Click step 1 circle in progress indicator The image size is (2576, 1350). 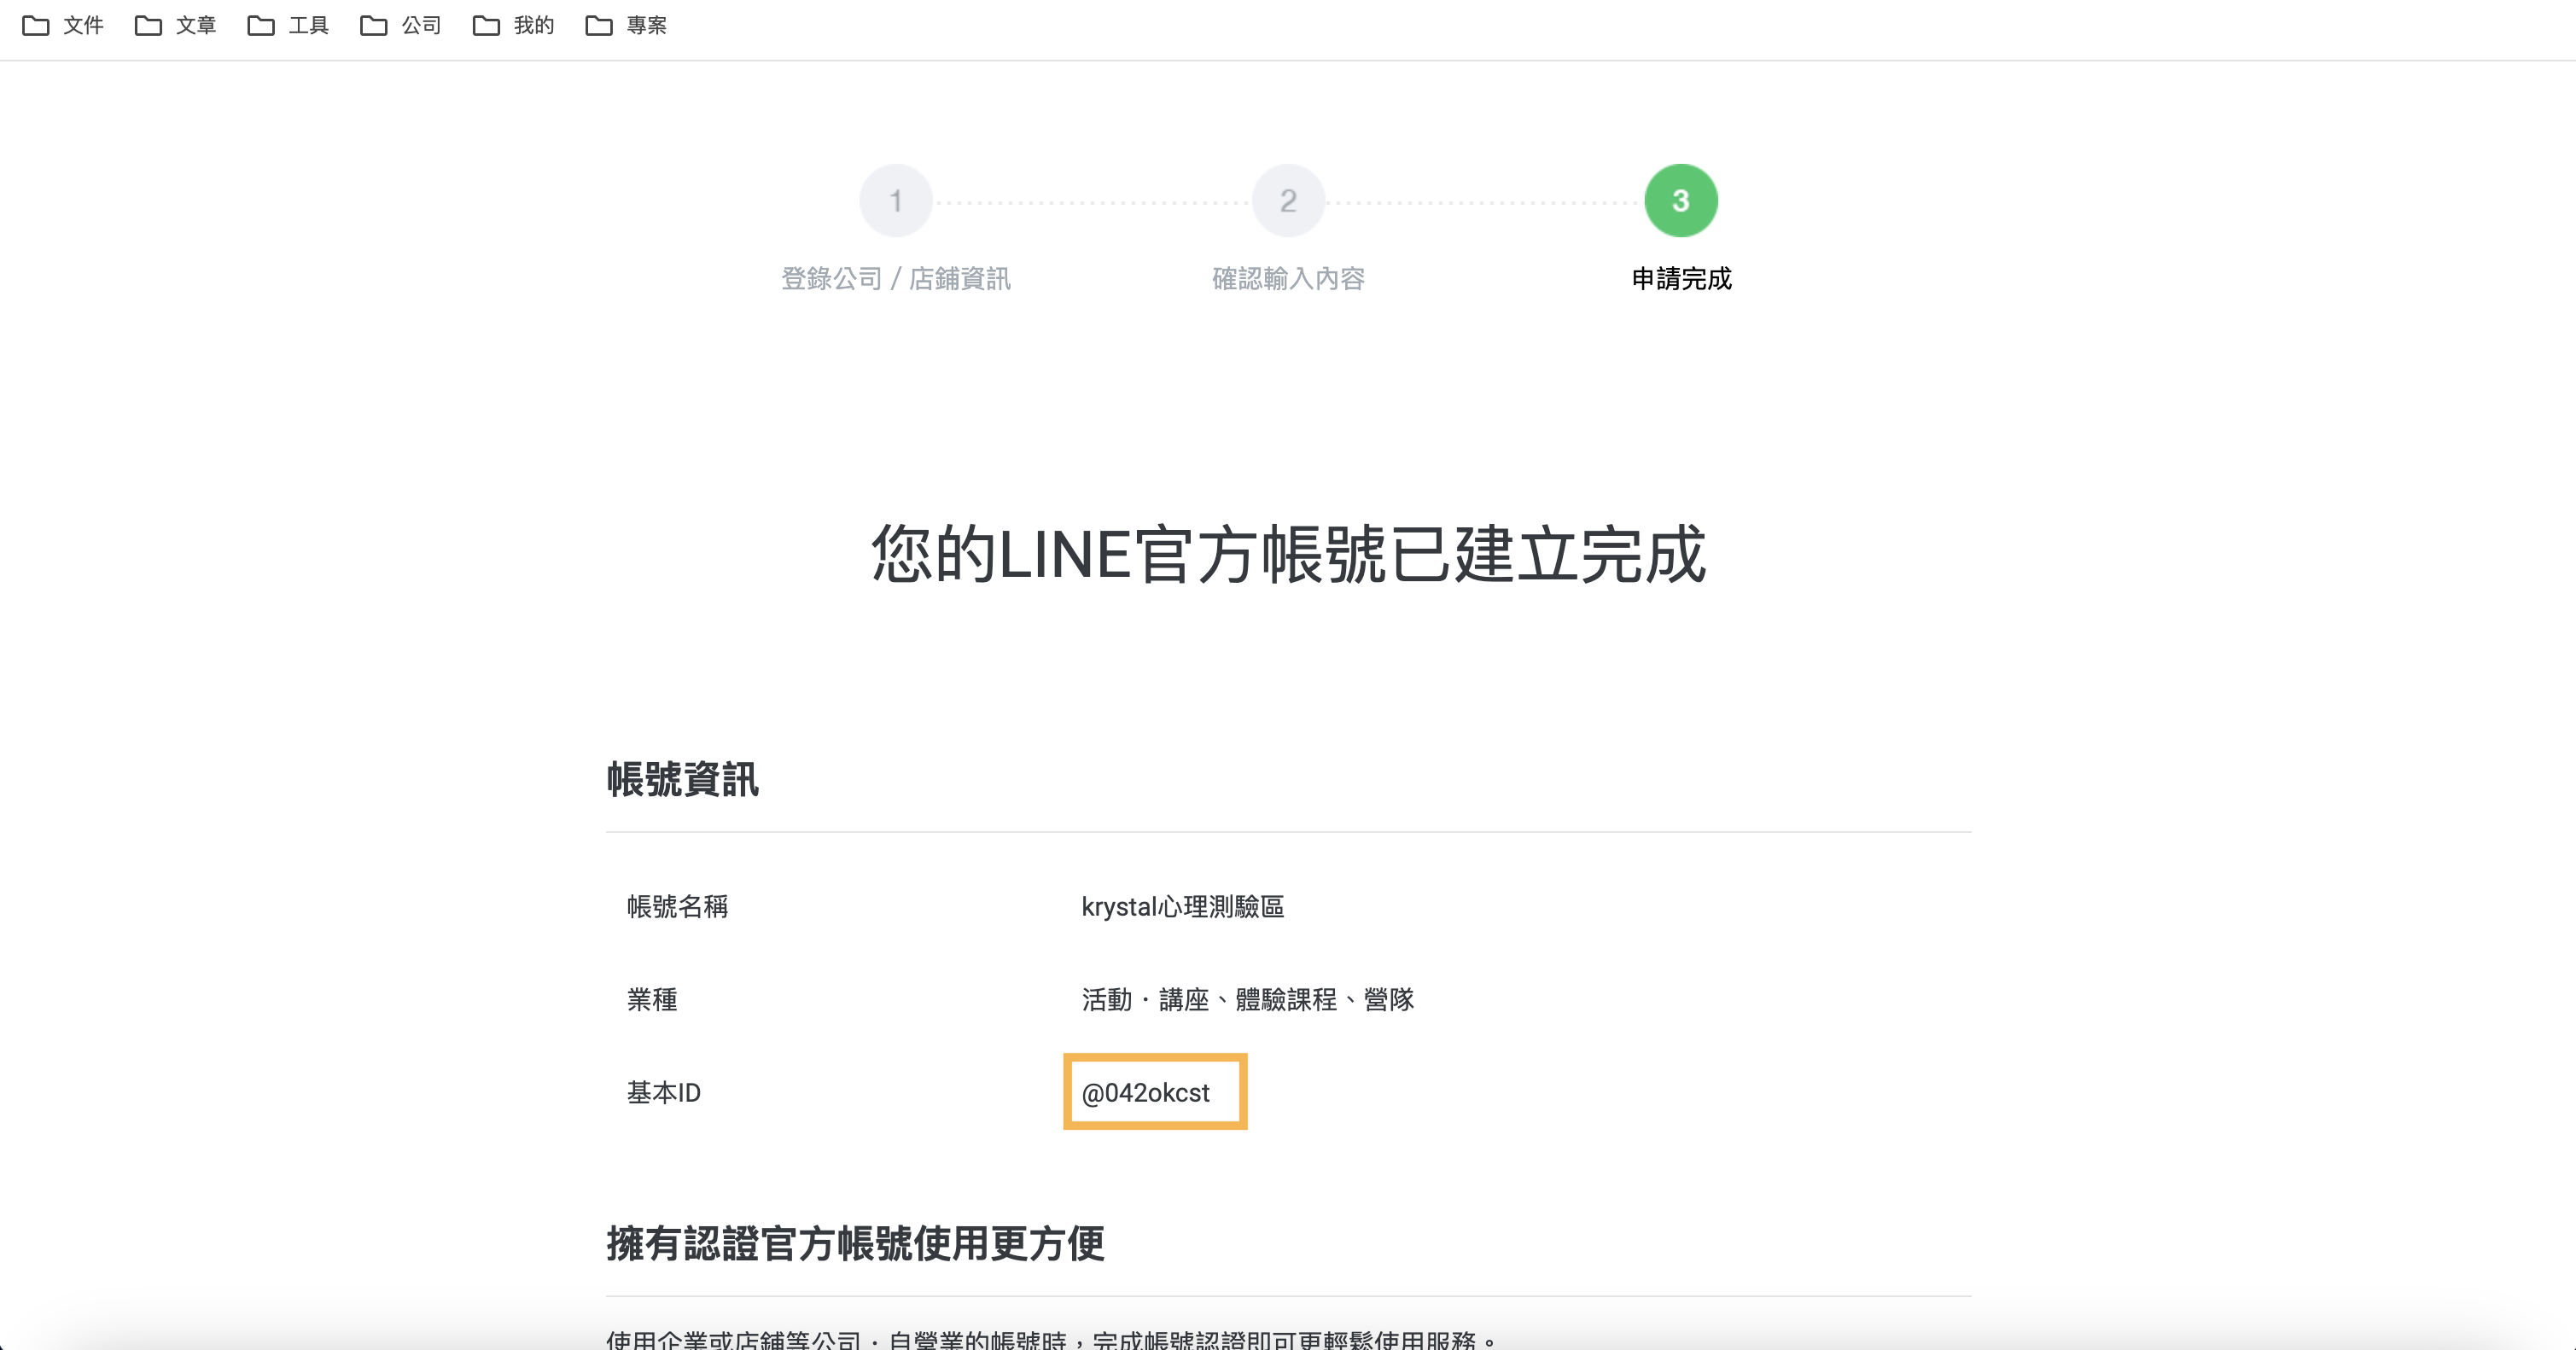pos(896,201)
